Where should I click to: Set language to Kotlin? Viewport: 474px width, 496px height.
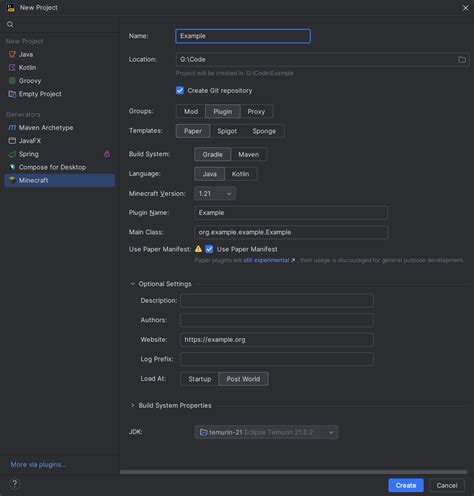240,174
